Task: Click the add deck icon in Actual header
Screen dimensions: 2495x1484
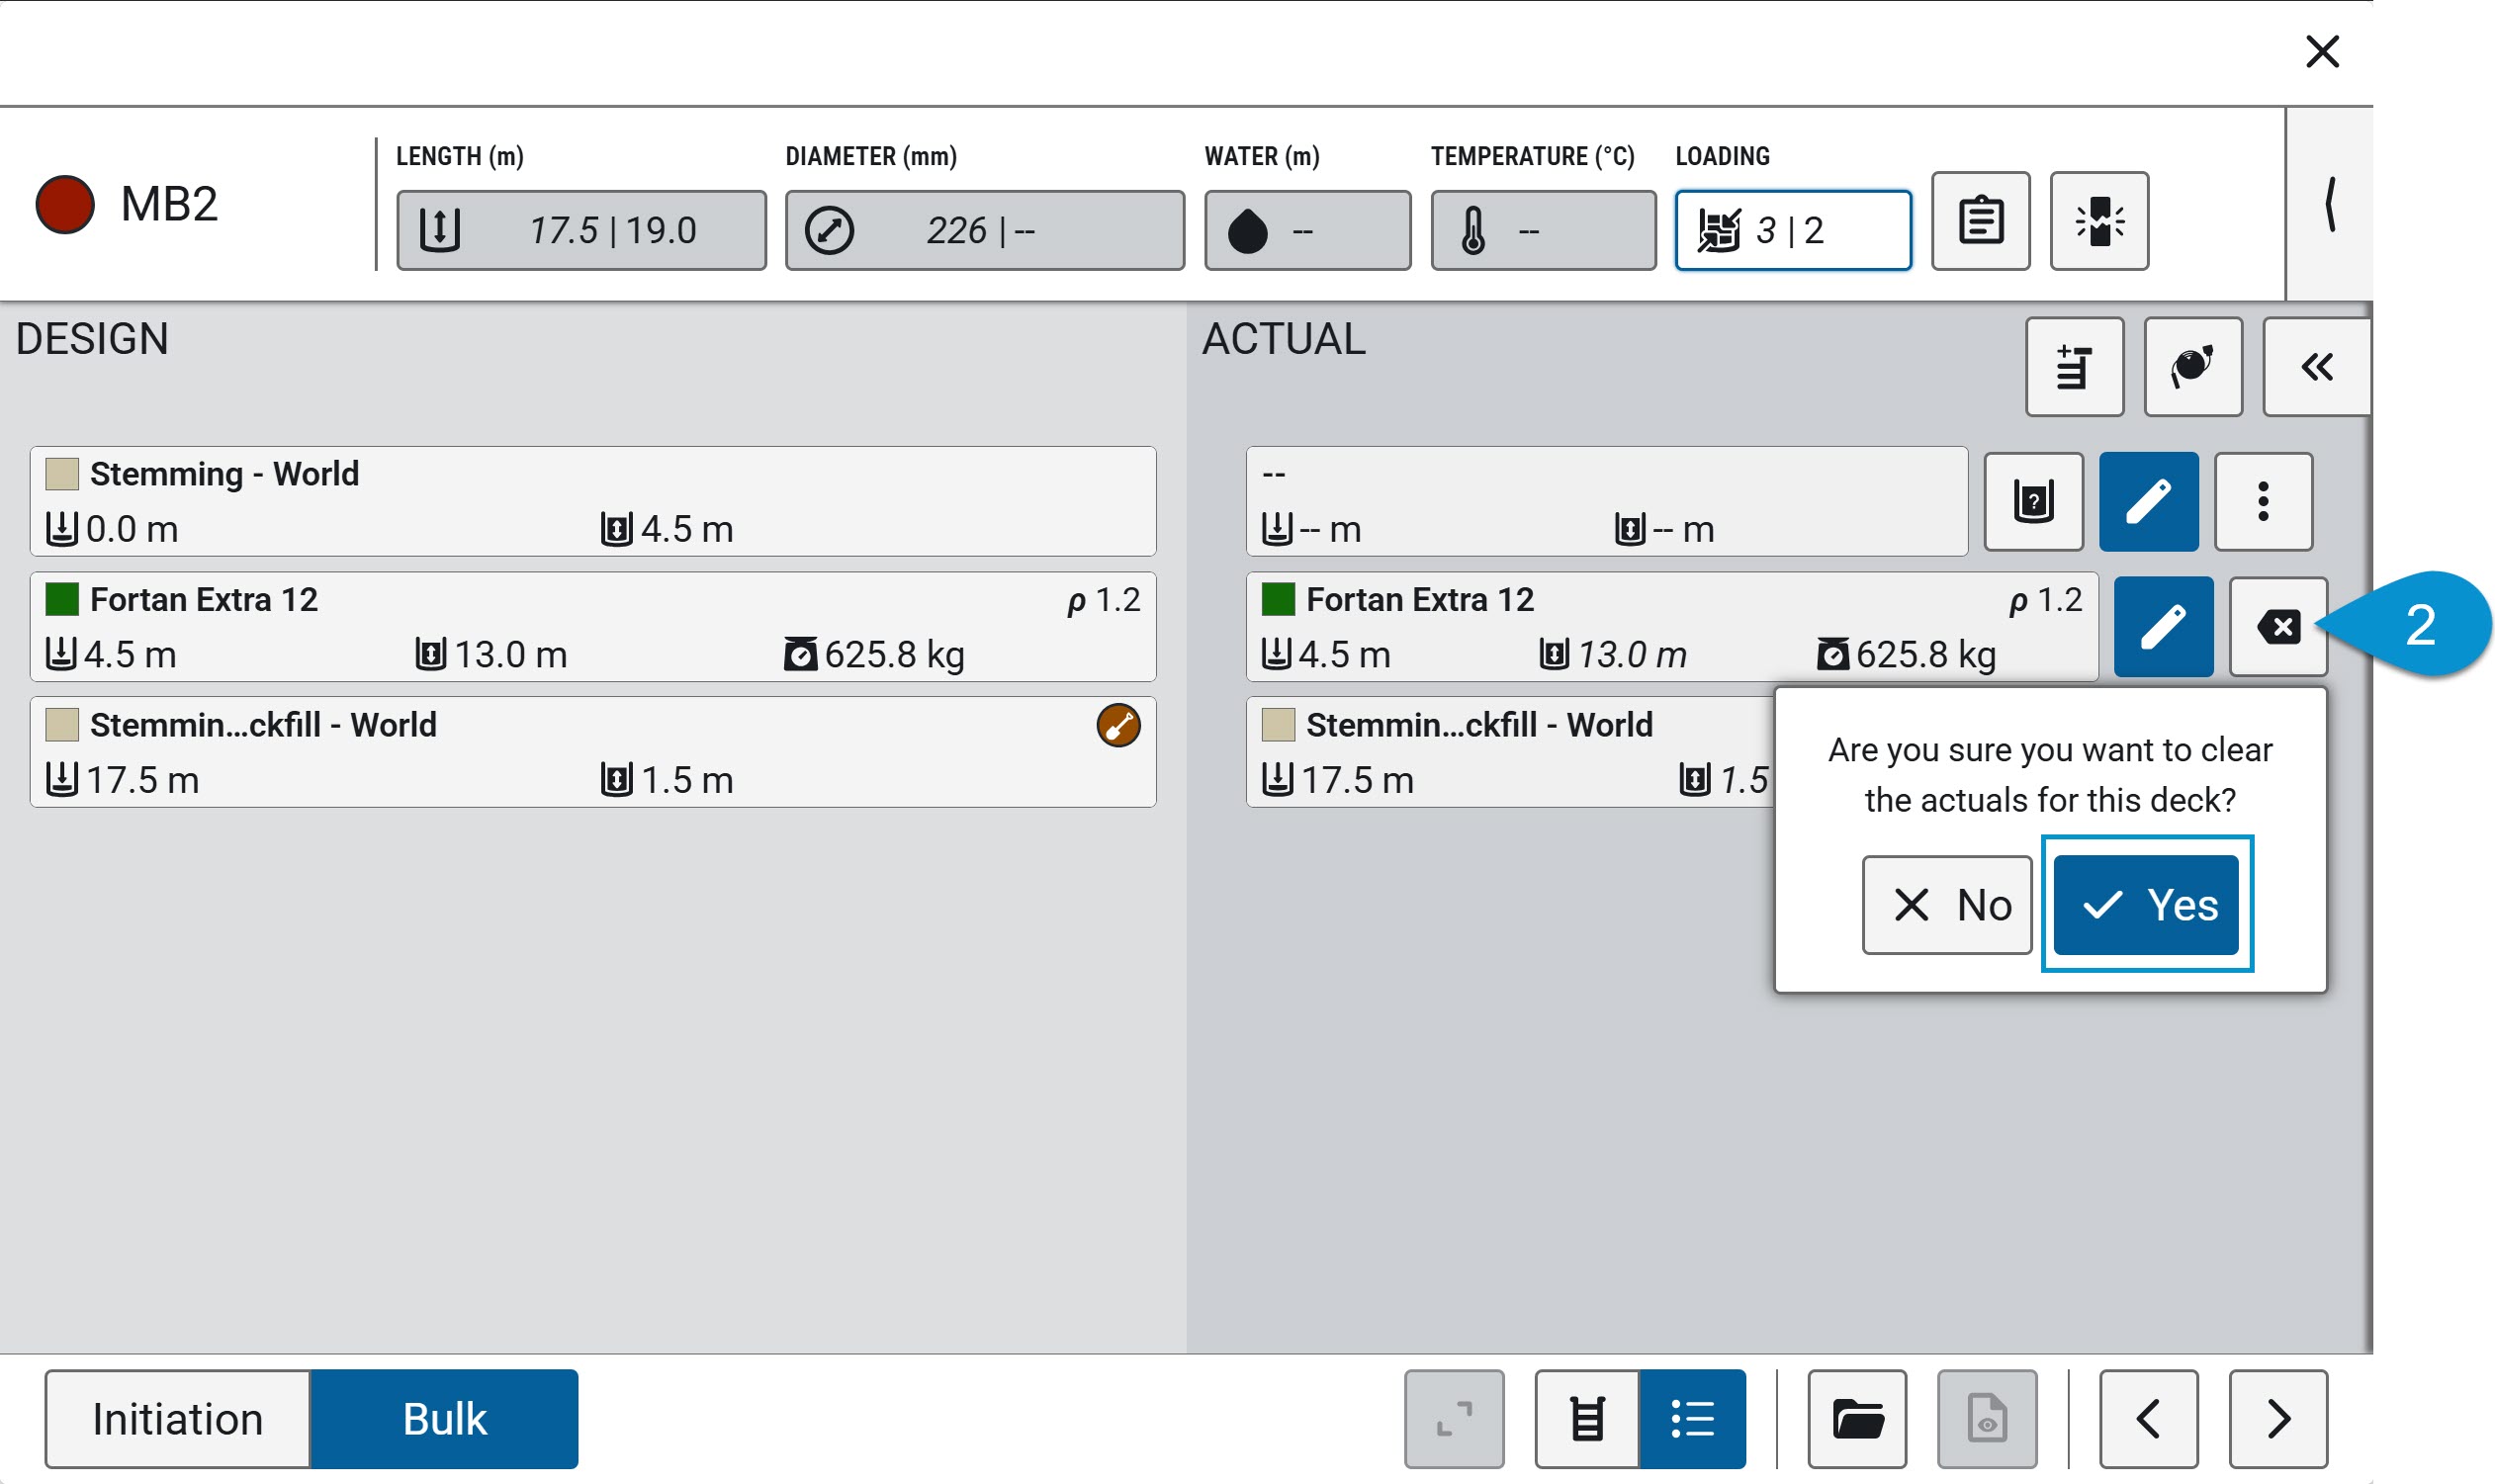Action: pos(2074,367)
